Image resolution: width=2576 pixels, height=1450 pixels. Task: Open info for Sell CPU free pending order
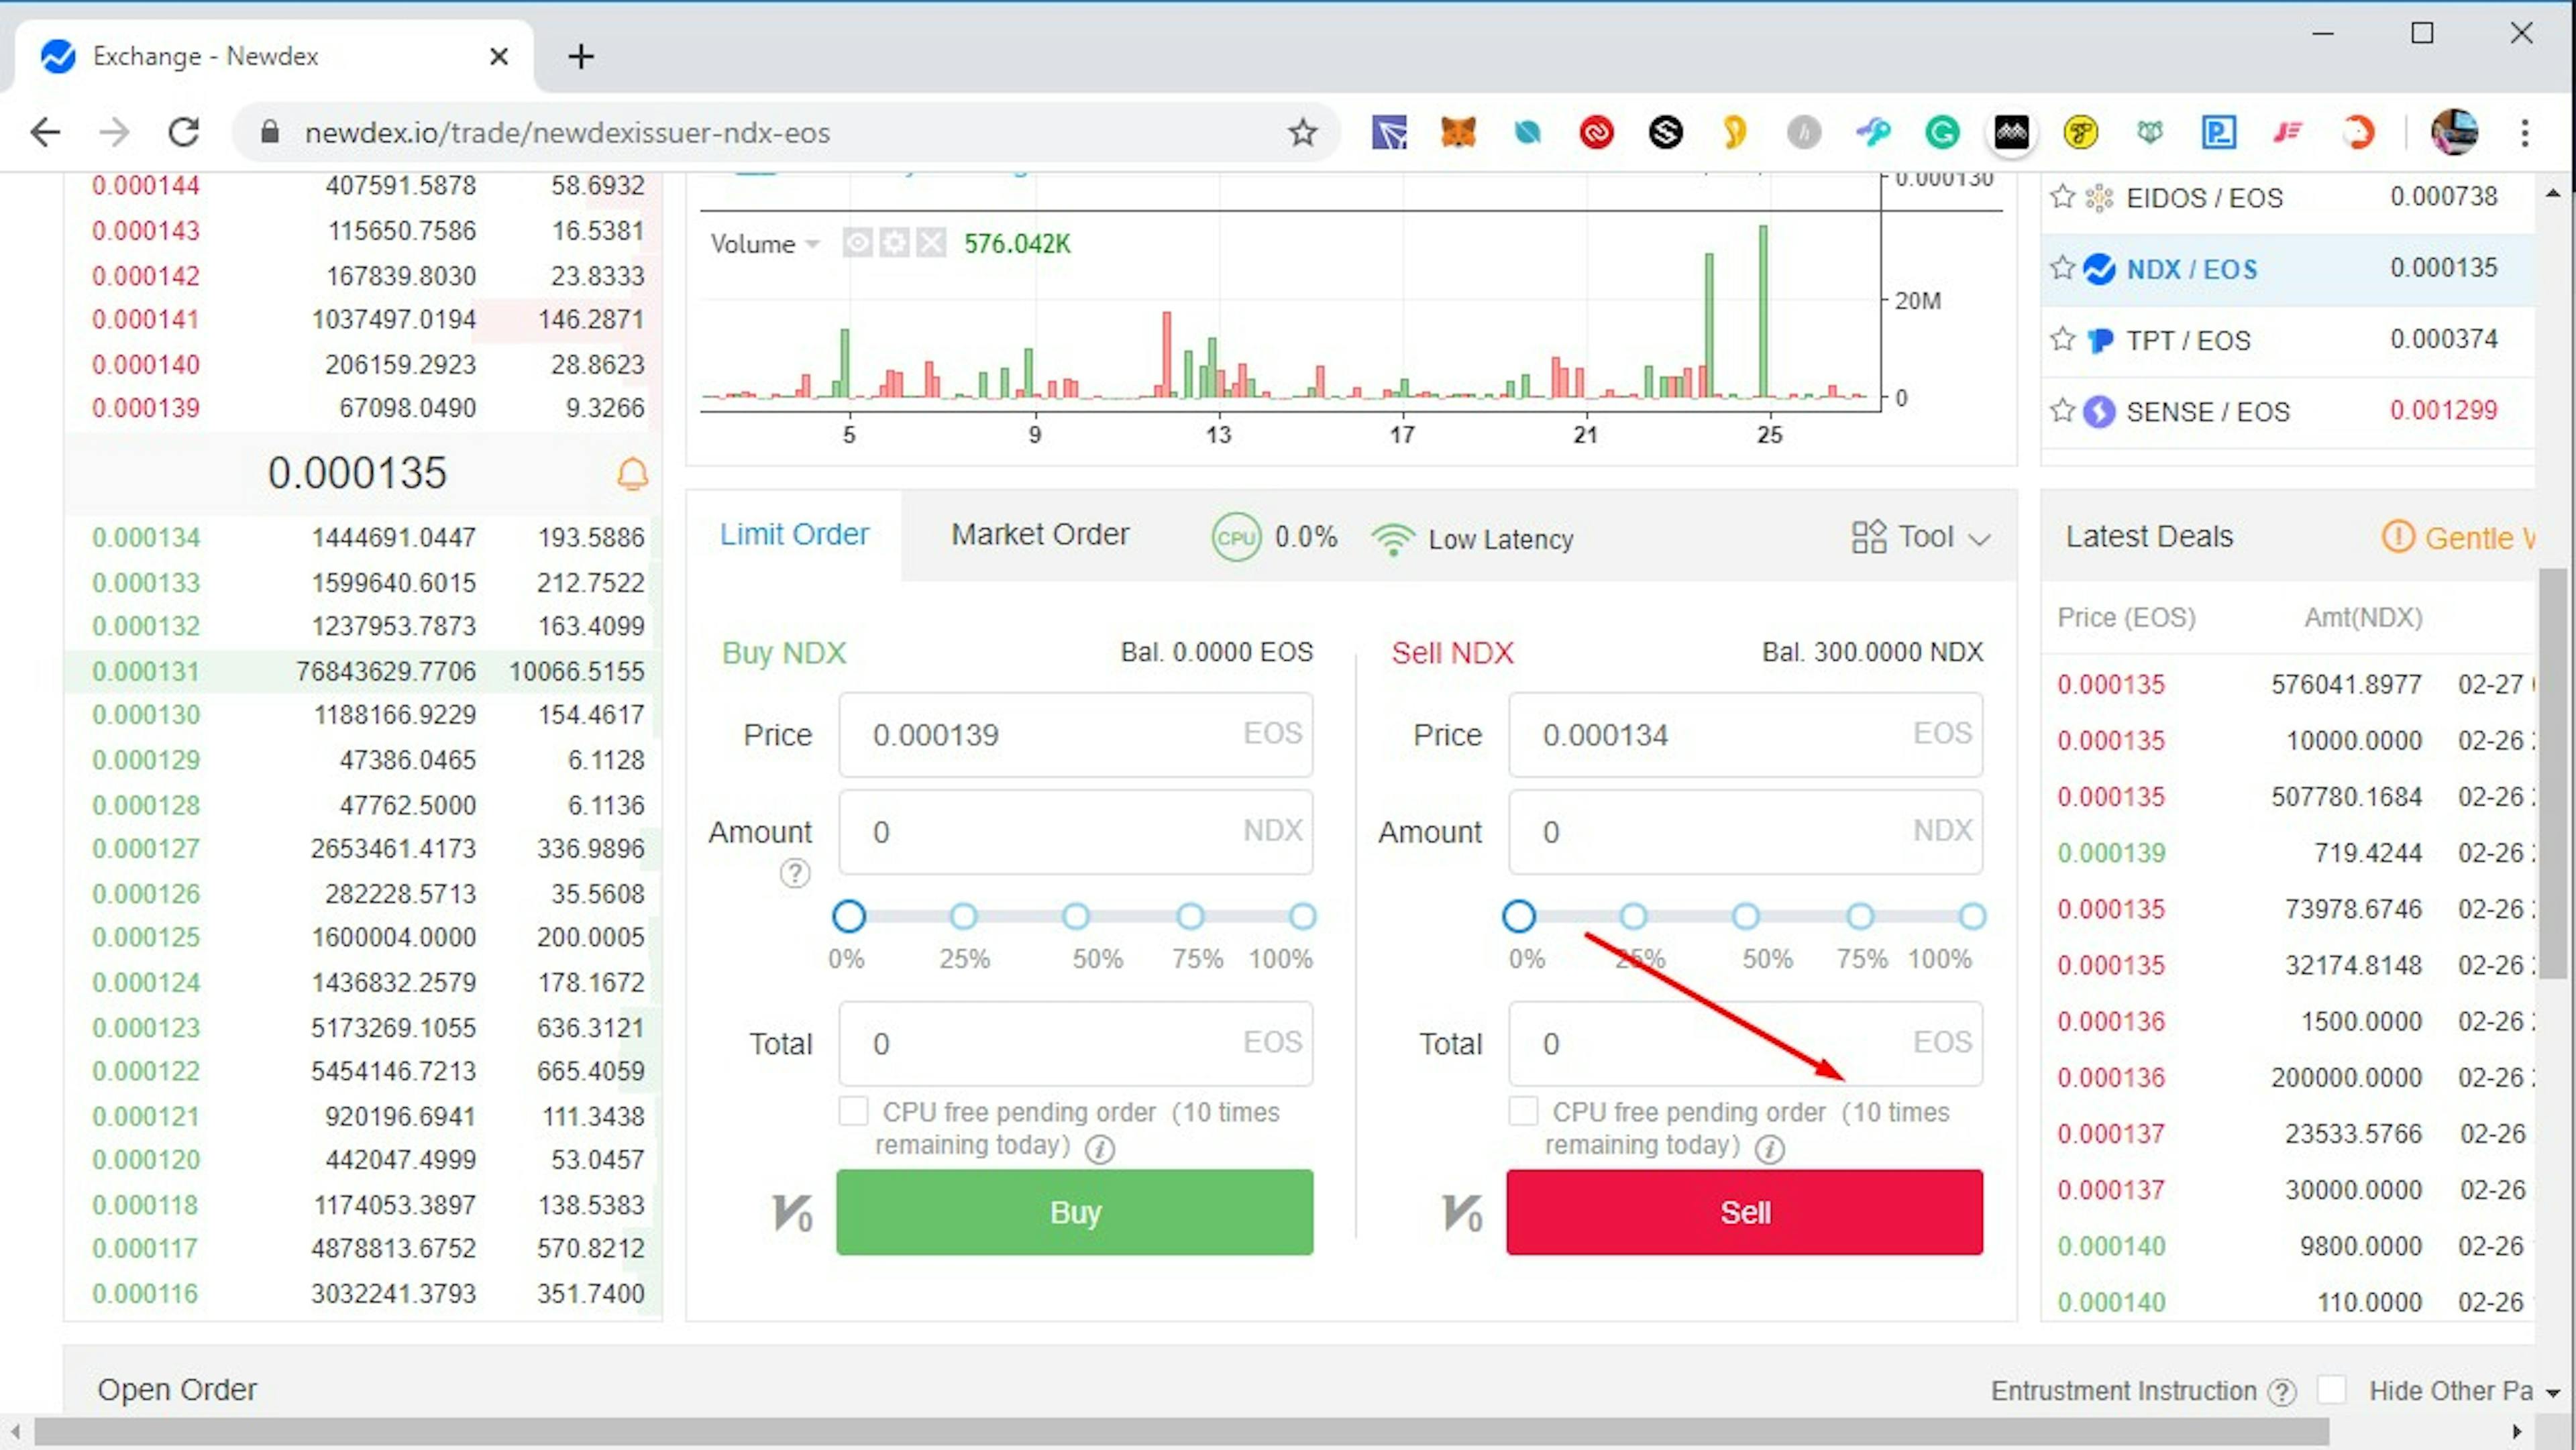(1770, 1149)
